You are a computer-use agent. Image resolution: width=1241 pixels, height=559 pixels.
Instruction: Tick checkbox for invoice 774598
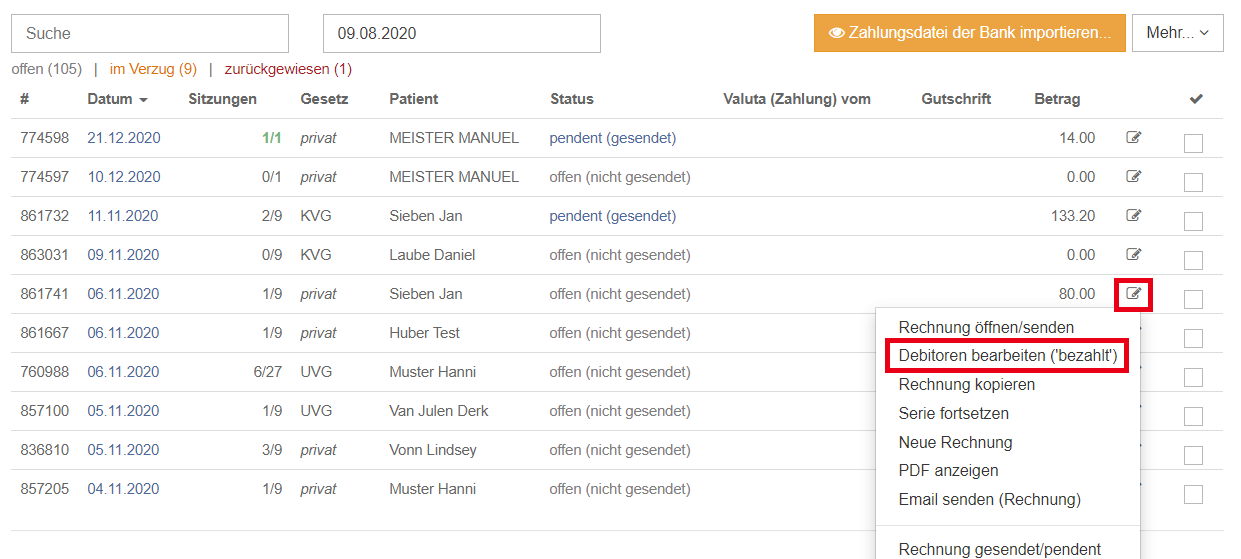[x=1193, y=143]
